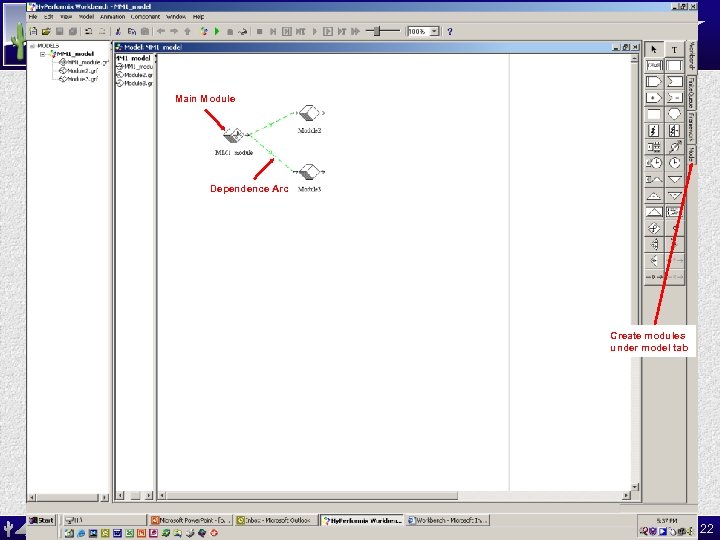The height and width of the screenshot is (540, 720).
Task: Open the View menu
Action: (66, 17)
